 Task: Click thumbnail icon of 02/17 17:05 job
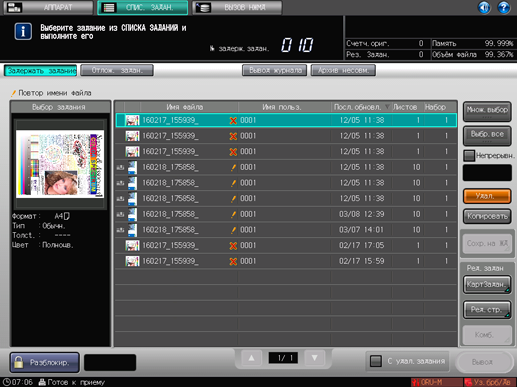pos(132,245)
